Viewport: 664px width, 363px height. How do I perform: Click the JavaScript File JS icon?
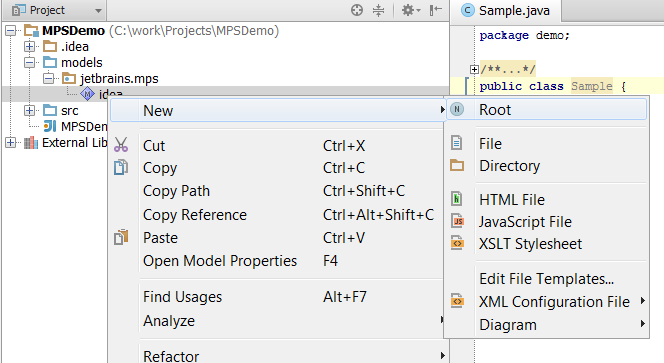point(457,221)
